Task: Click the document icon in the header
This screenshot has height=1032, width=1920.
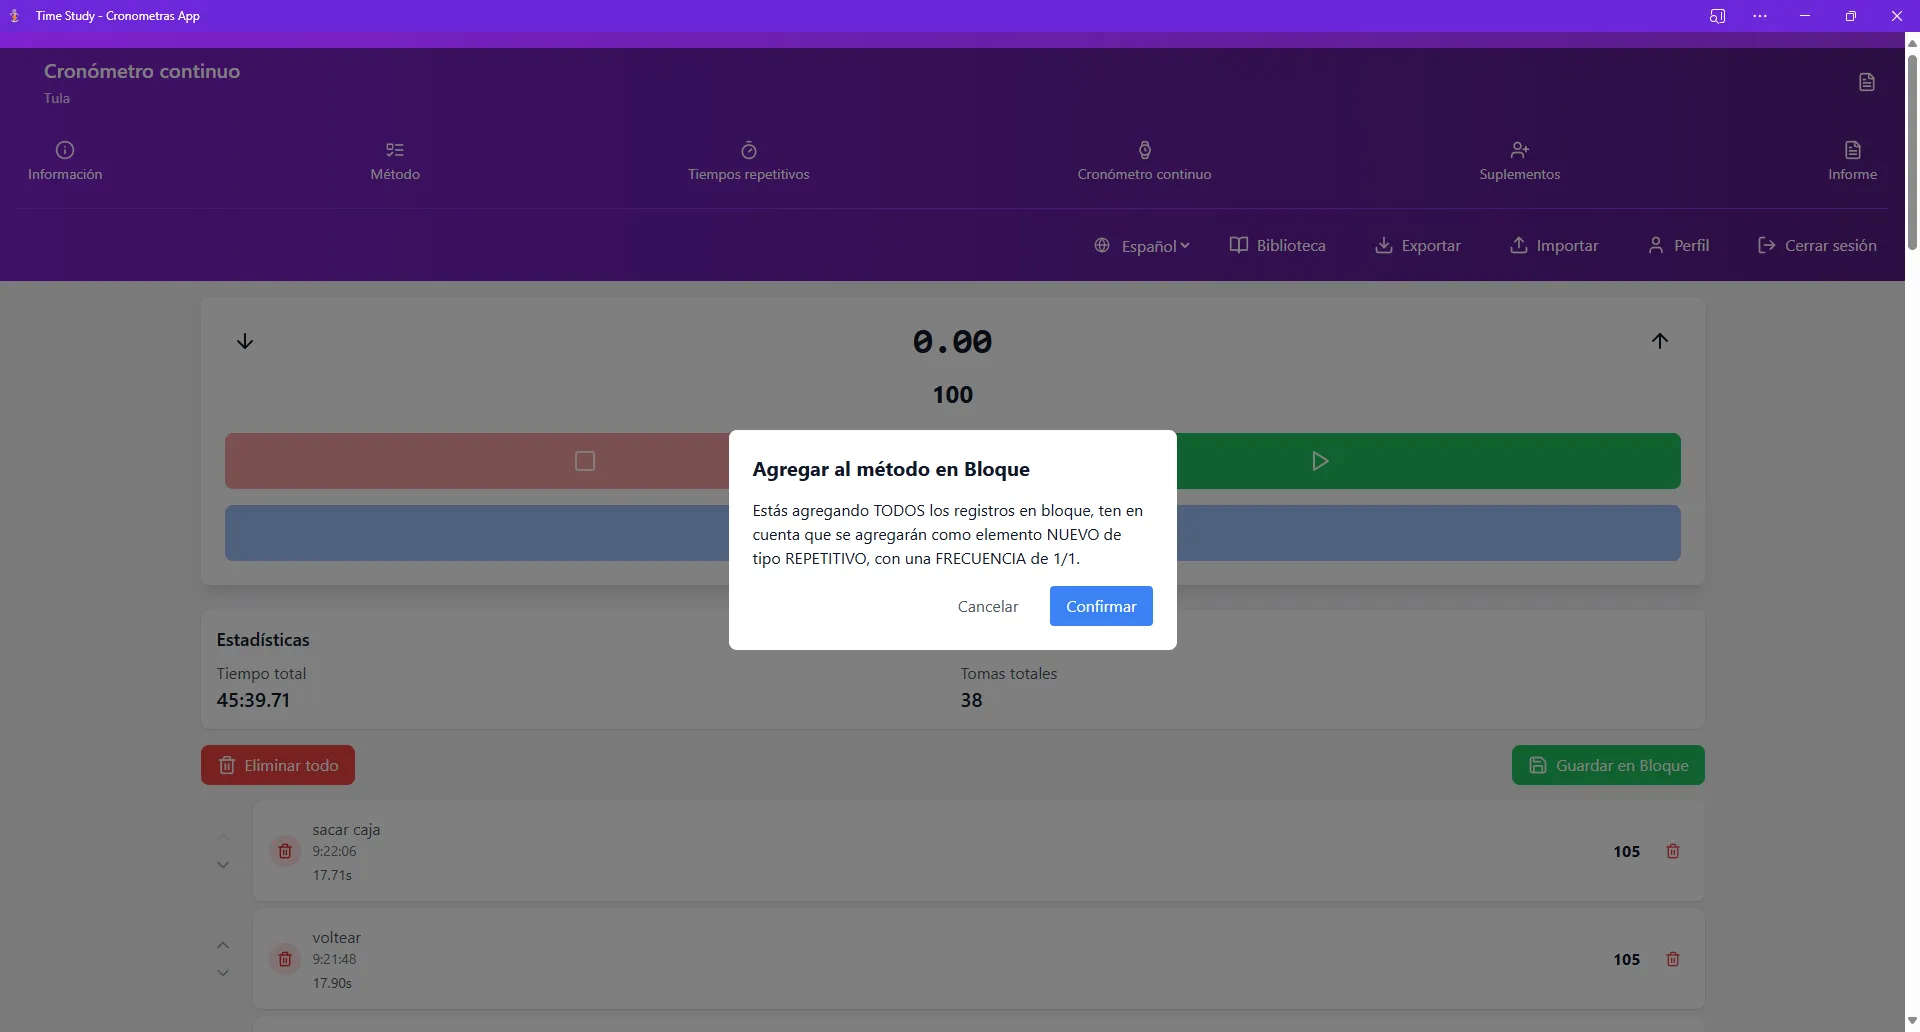Action: (1866, 82)
